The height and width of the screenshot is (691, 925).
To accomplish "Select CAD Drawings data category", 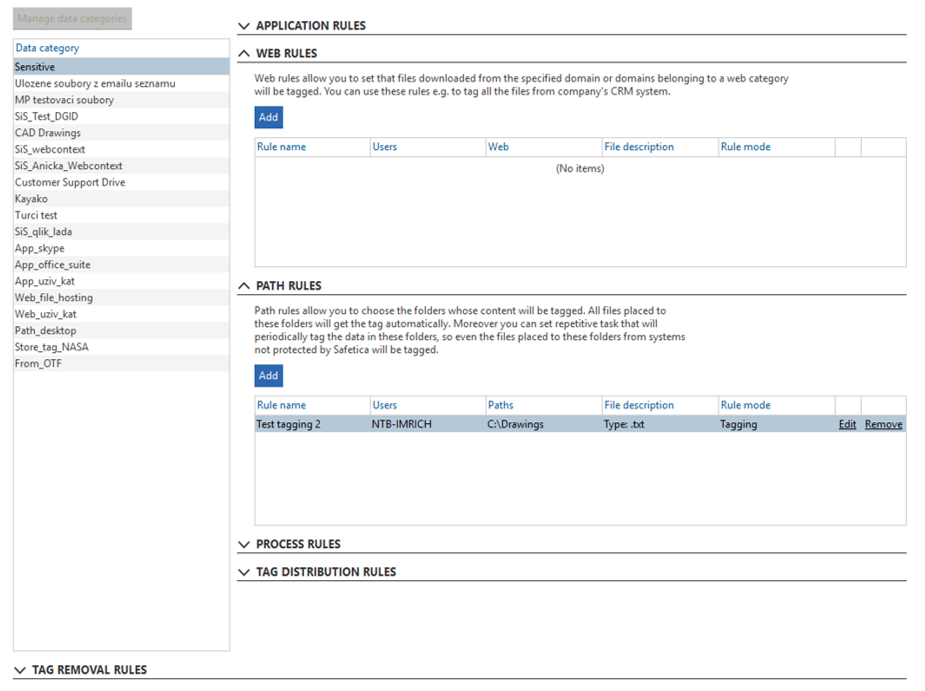I will 48,133.
